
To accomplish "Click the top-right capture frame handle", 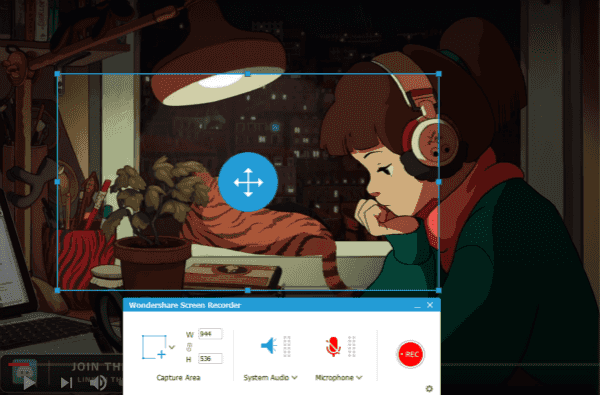I will tap(439, 73).
